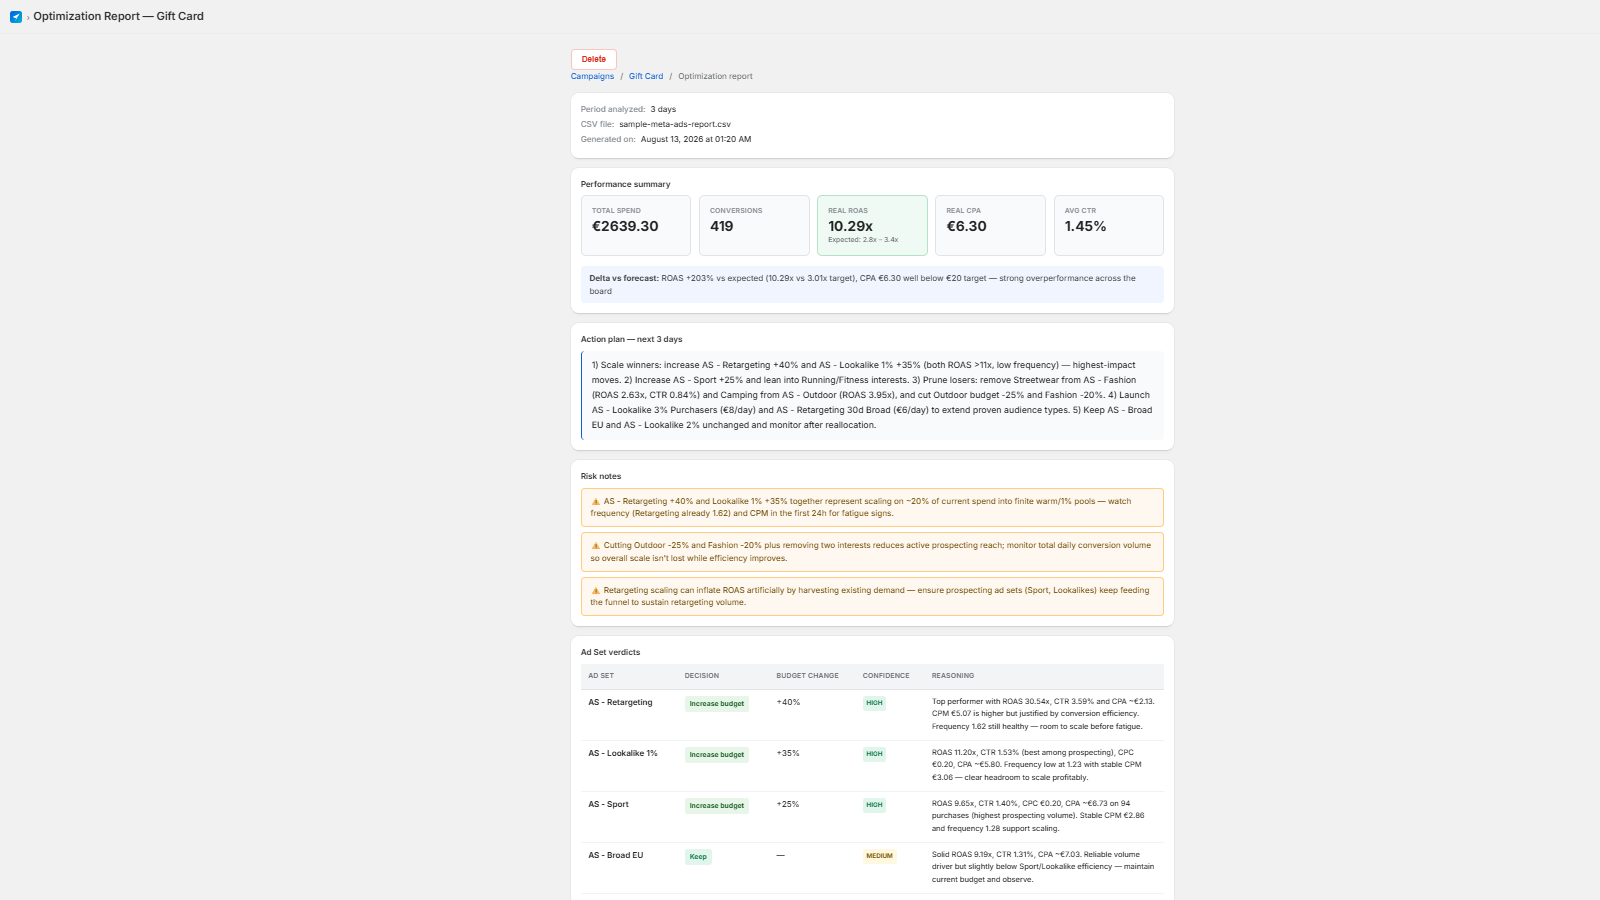The height and width of the screenshot is (900, 1600).
Task: Click the AD SET column header
Action: pos(601,676)
